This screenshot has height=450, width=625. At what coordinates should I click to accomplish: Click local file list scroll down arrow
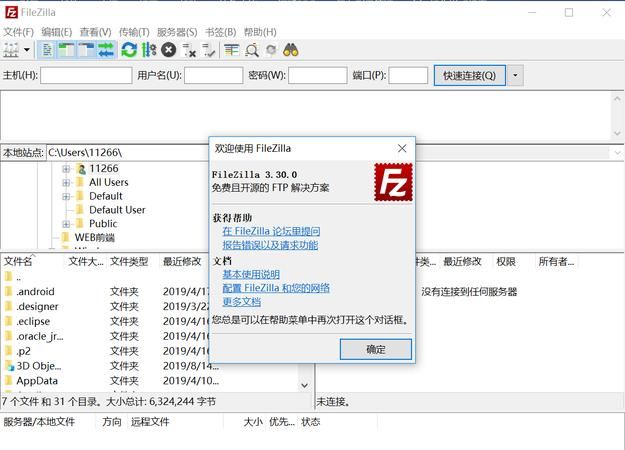(305, 385)
